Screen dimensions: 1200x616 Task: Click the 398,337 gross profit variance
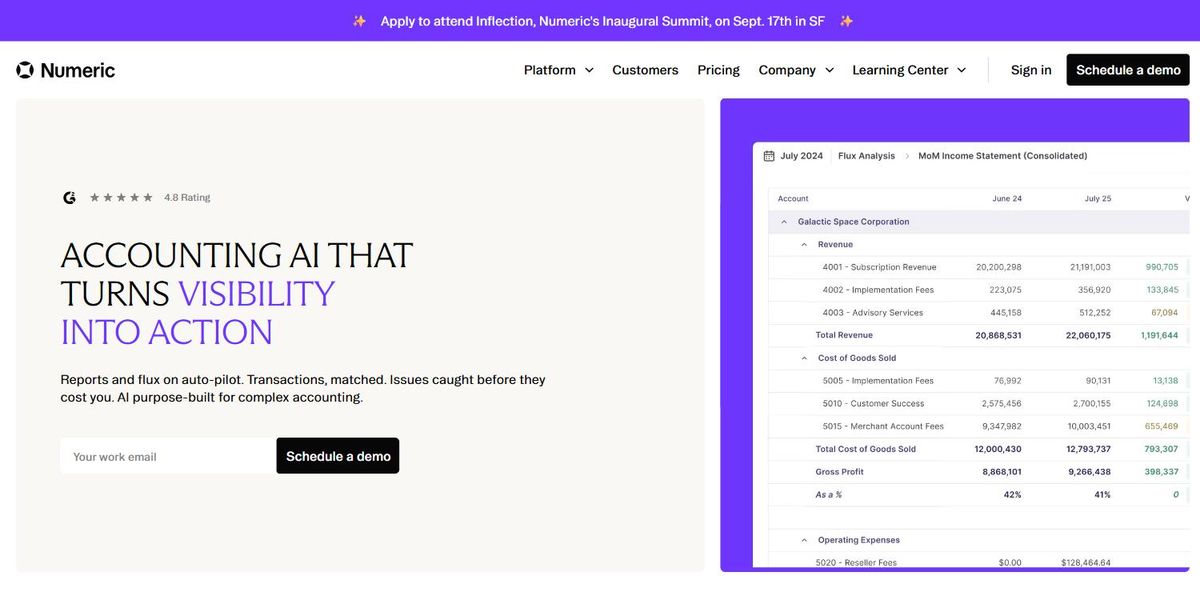(1162, 472)
